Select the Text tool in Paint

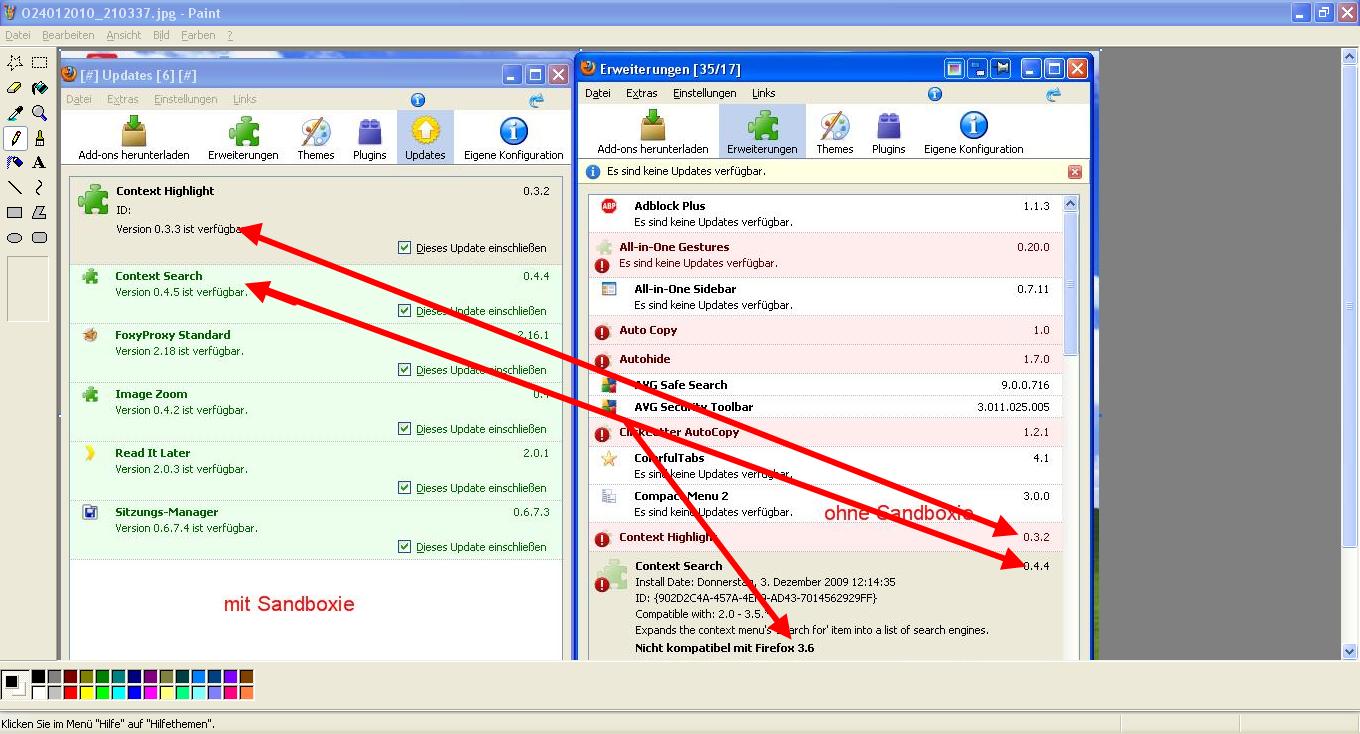click(x=40, y=163)
